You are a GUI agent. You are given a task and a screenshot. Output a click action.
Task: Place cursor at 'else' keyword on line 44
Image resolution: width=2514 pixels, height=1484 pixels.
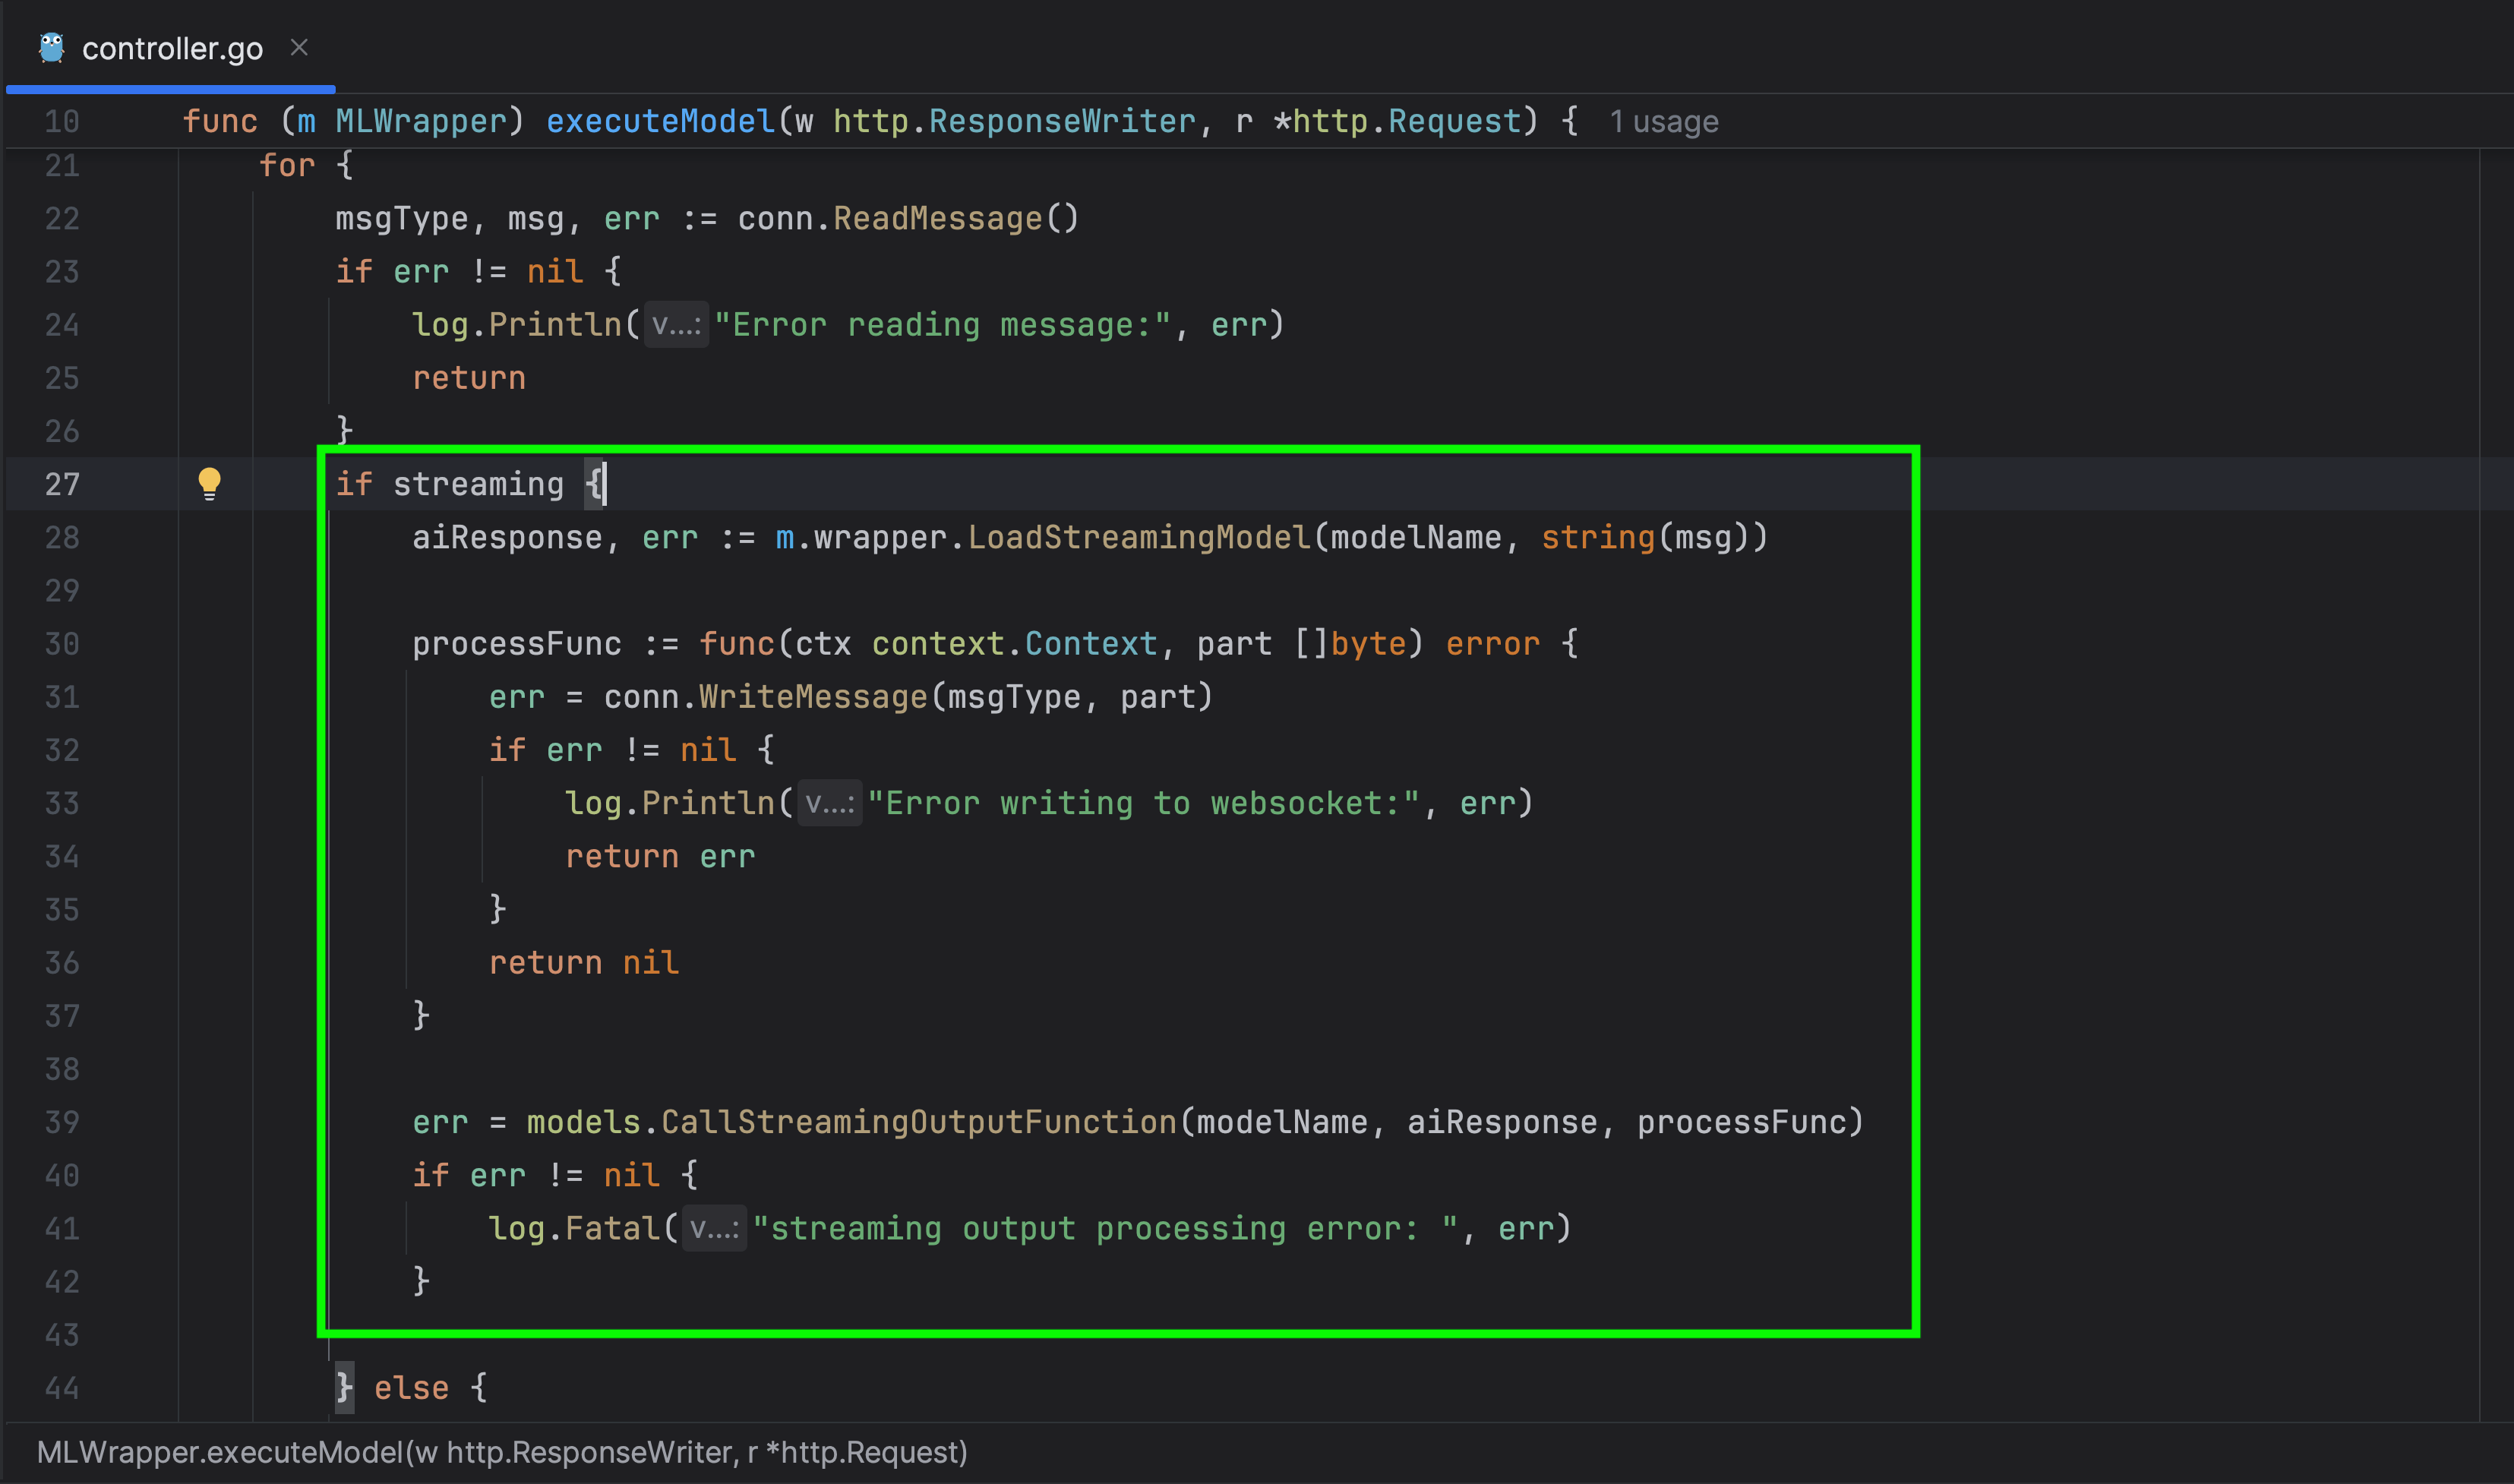click(411, 1388)
